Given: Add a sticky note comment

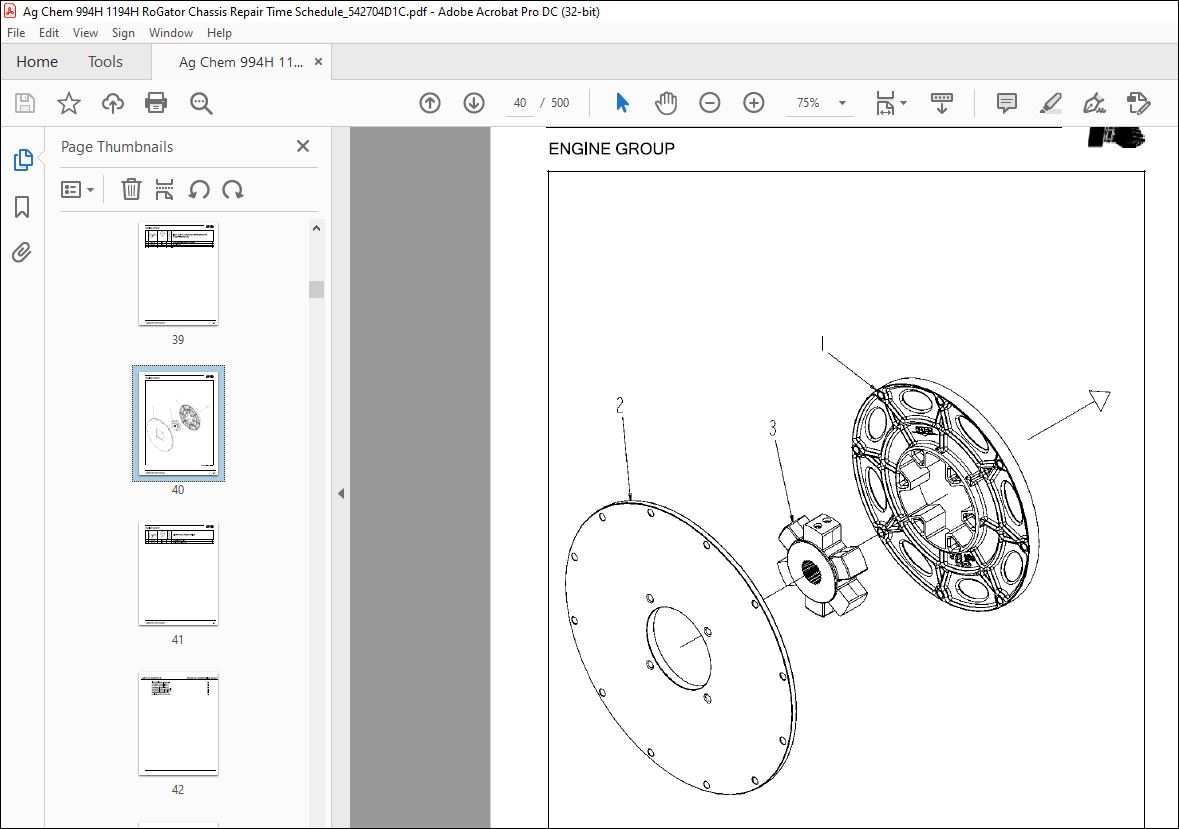Looking at the screenshot, I should point(1006,103).
